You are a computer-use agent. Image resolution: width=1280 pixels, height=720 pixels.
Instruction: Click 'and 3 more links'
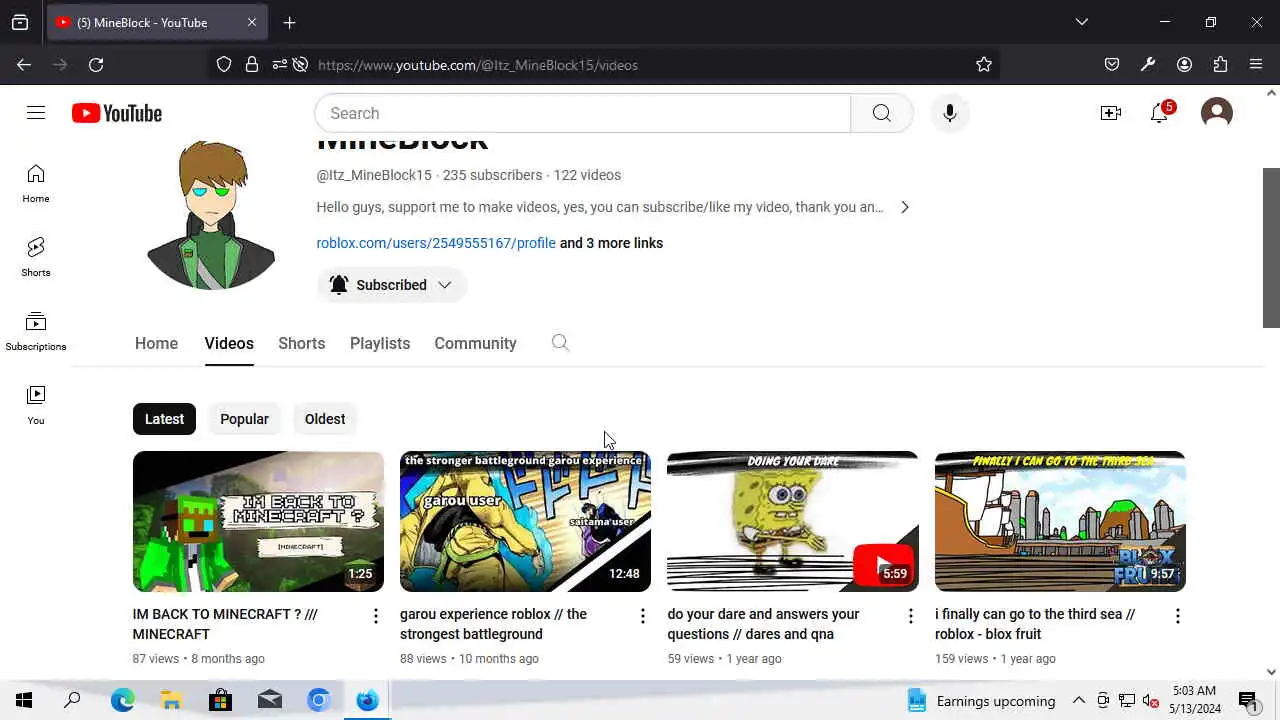[x=611, y=243]
